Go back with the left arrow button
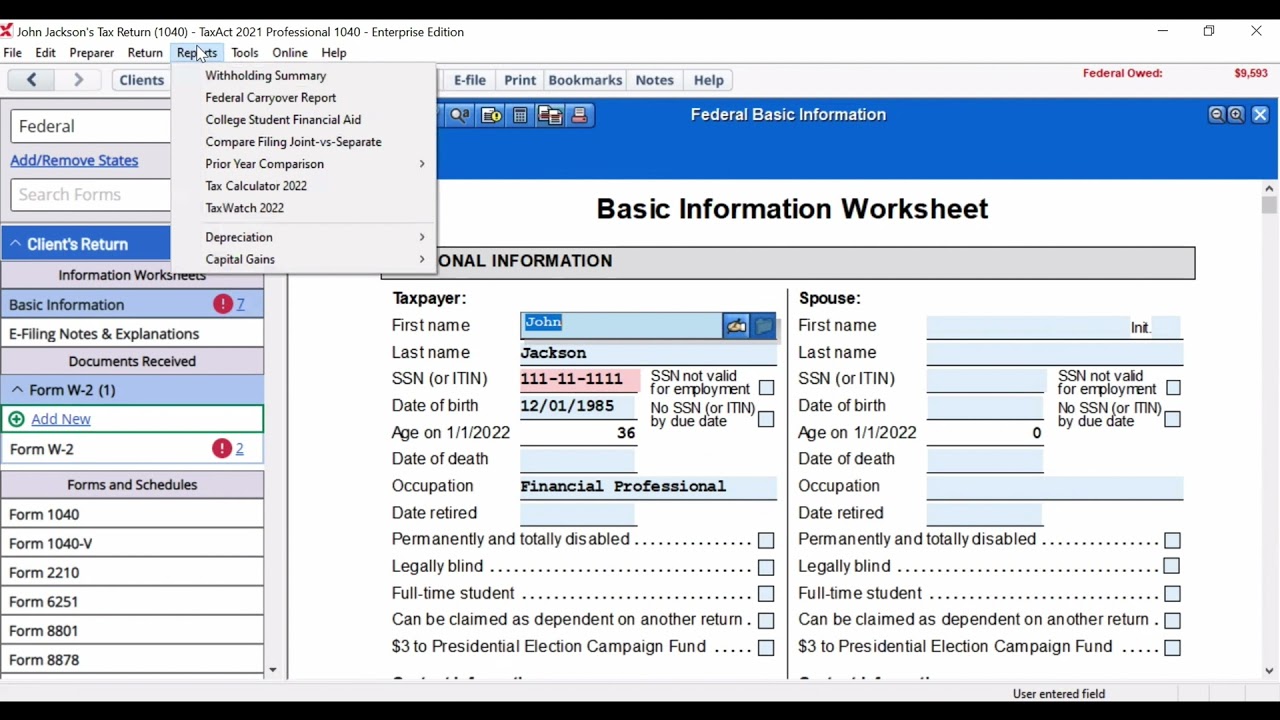 point(31,80)
